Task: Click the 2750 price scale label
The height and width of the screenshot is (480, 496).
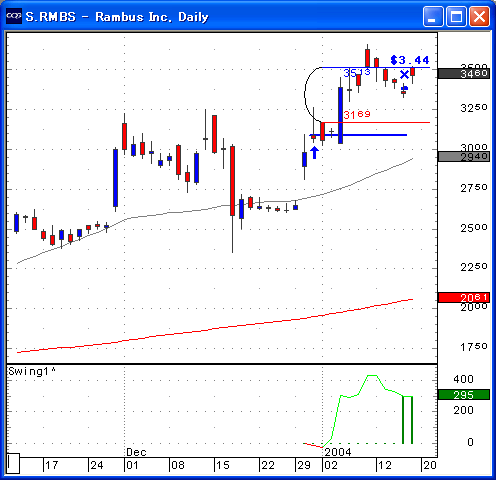Action: tap(474, 188)
